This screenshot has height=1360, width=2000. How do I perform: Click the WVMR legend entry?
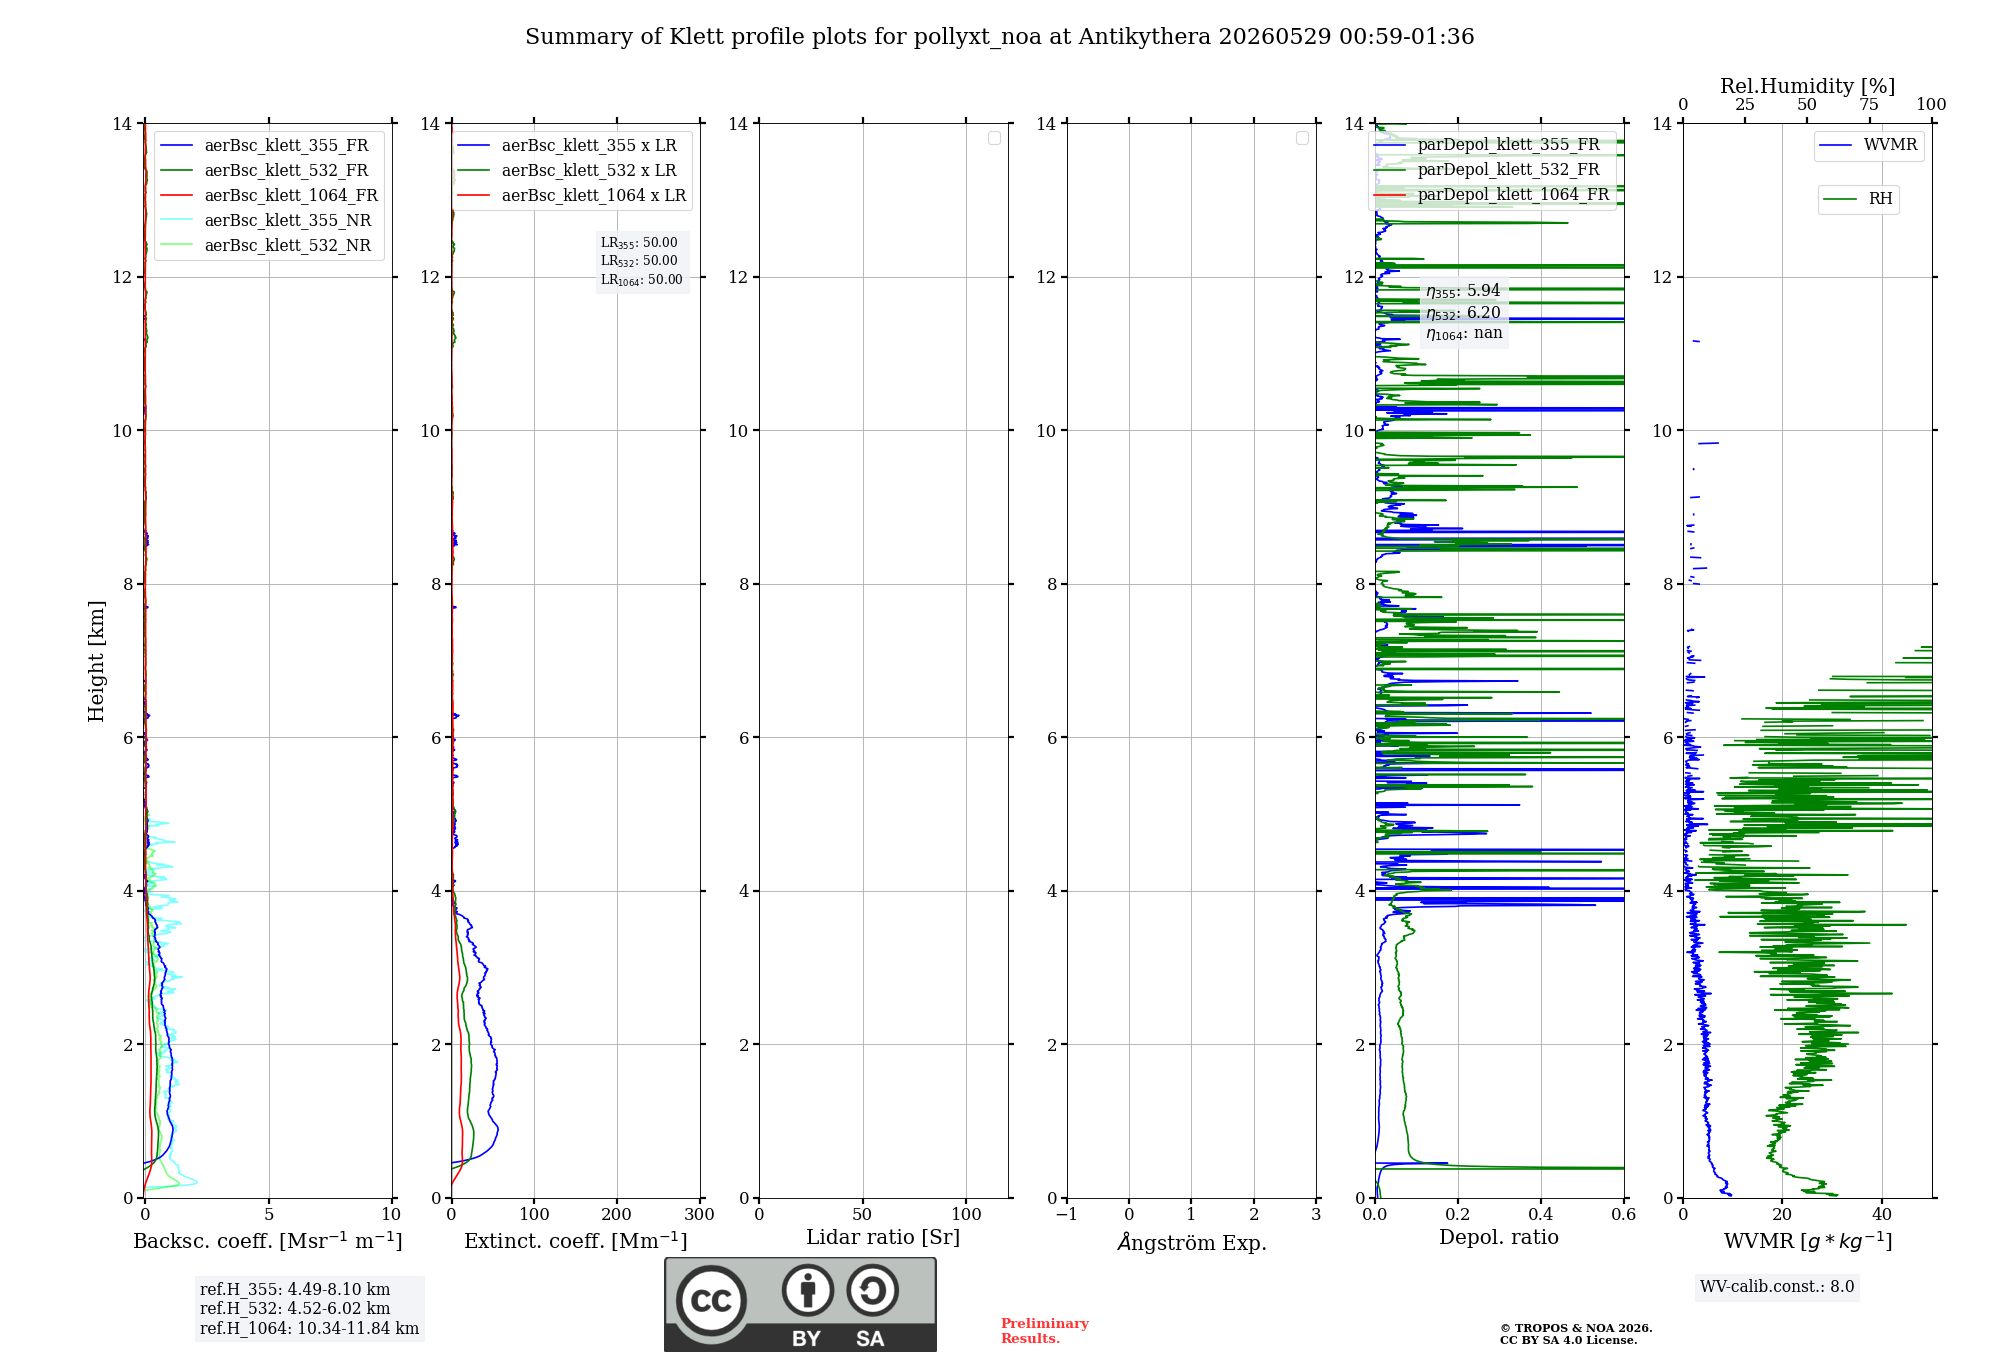(1869, 145)
